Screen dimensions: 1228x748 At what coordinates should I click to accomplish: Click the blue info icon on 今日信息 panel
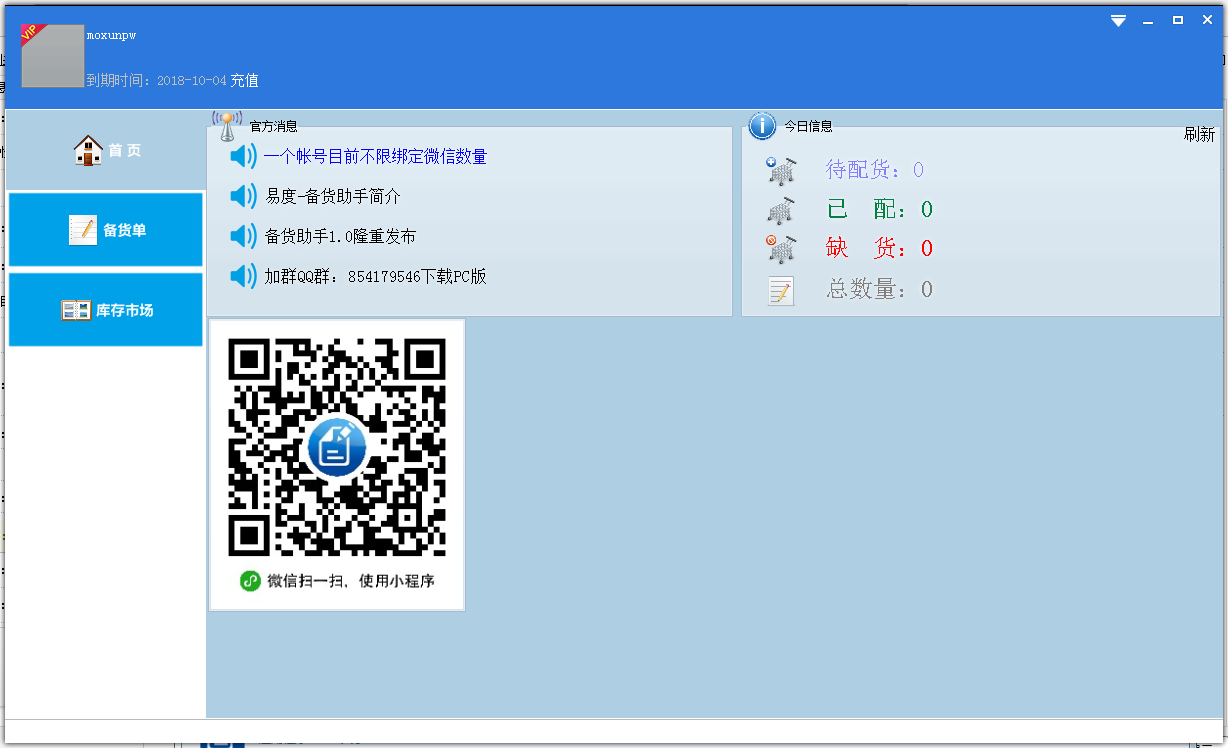(763, 125)
